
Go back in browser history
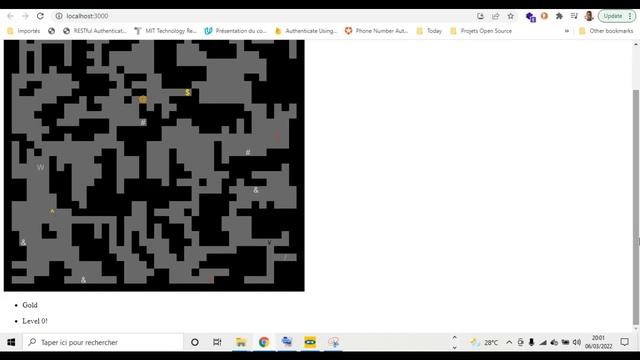point(11,16)
